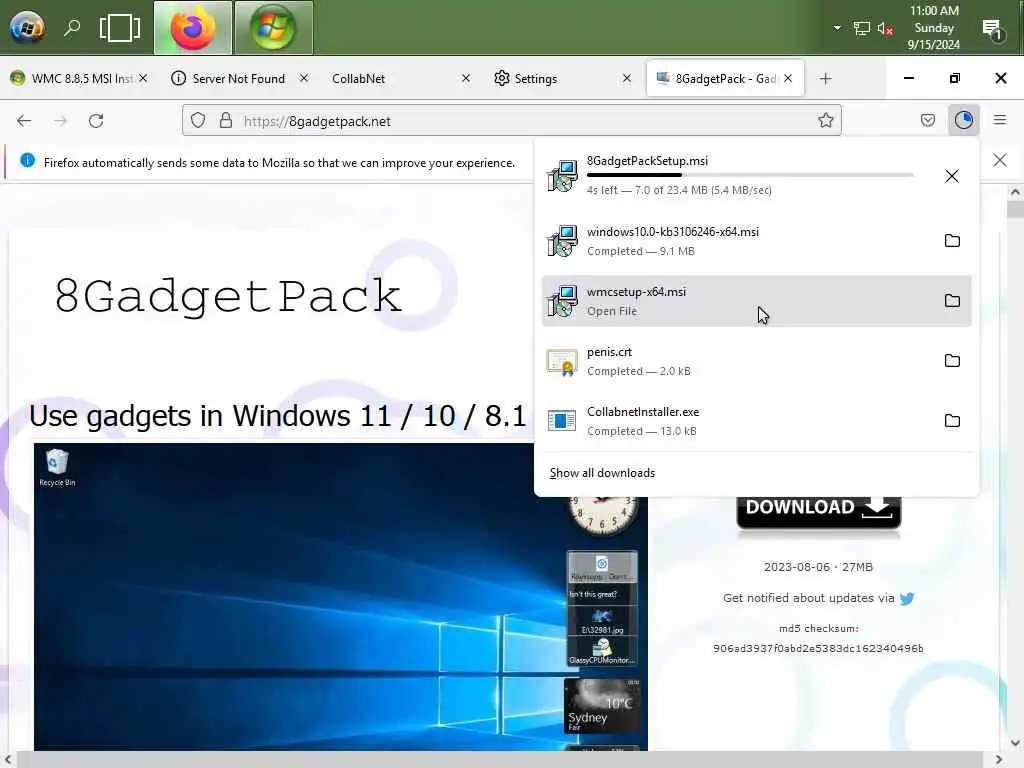Toggle the Downloads panel toolbar button

coord(963,120)
